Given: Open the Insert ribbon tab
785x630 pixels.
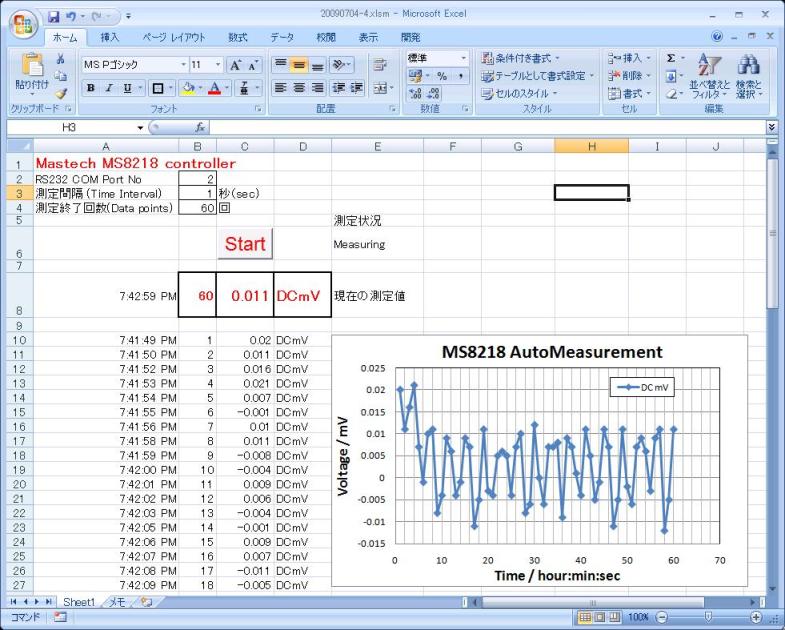Looking at the screenshot, I should 110,38.
